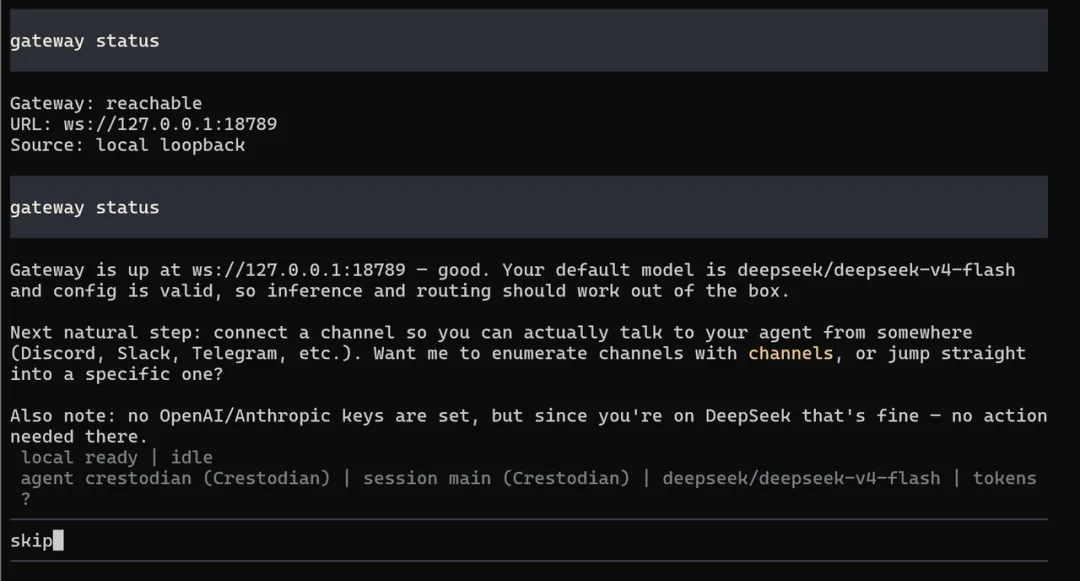Viewport: 1080px width, 581px height.
Task: Click the input field containing "skip"
Action: point(528,540)
